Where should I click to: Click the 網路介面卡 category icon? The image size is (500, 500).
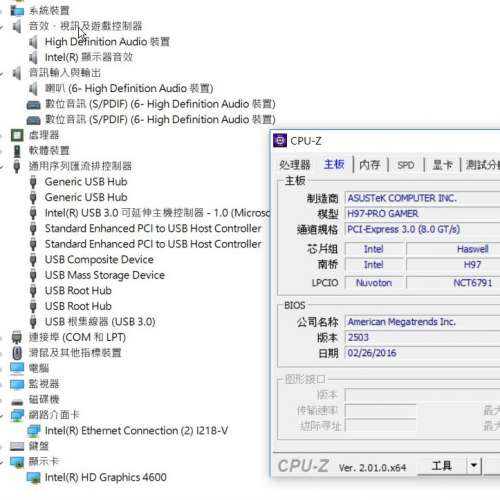(17, 415)
